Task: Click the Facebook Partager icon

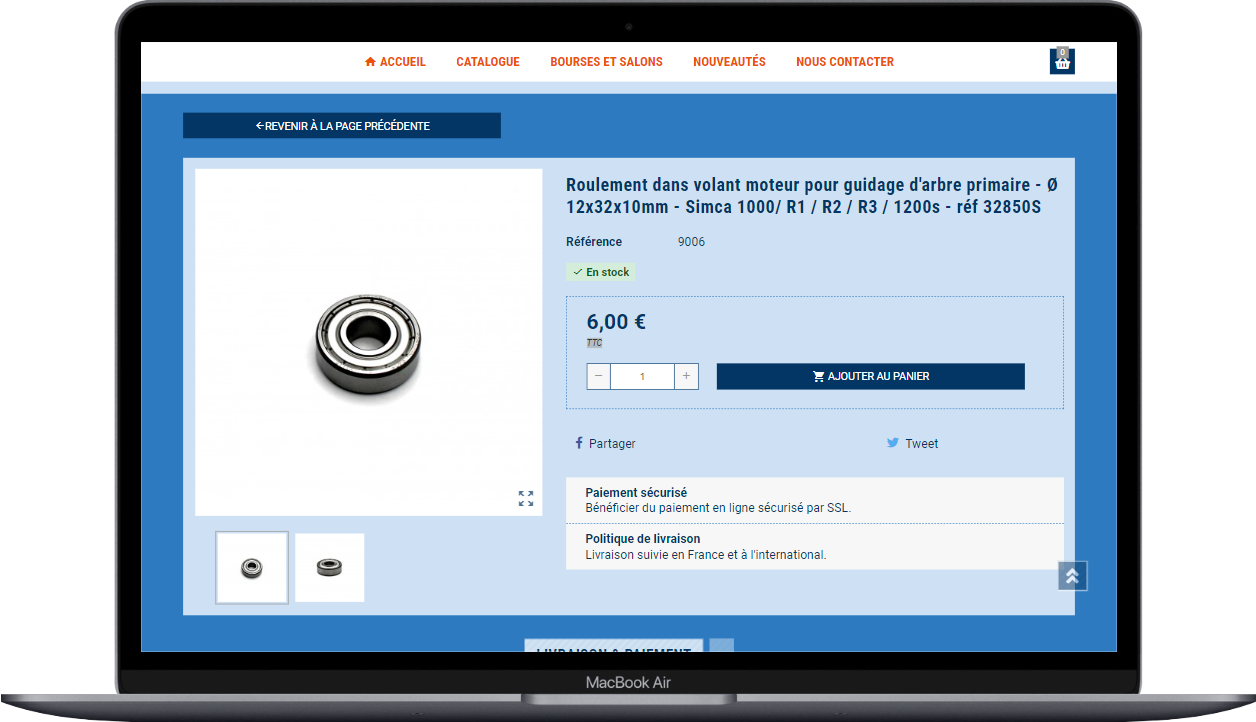Action: [579, 443]
